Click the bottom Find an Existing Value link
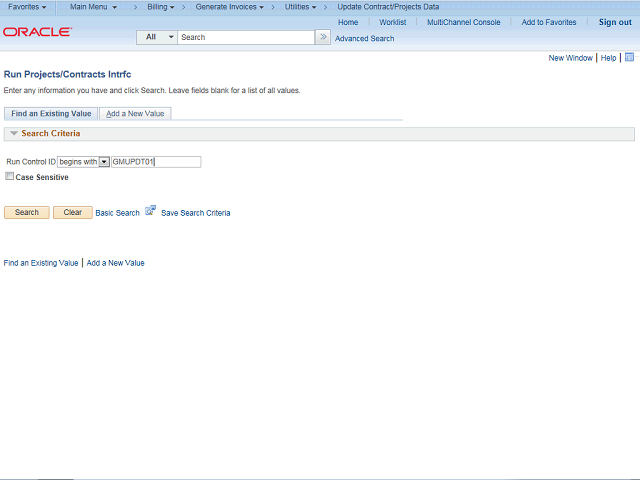This screenshot has width=640, height=480. [41, 263]
